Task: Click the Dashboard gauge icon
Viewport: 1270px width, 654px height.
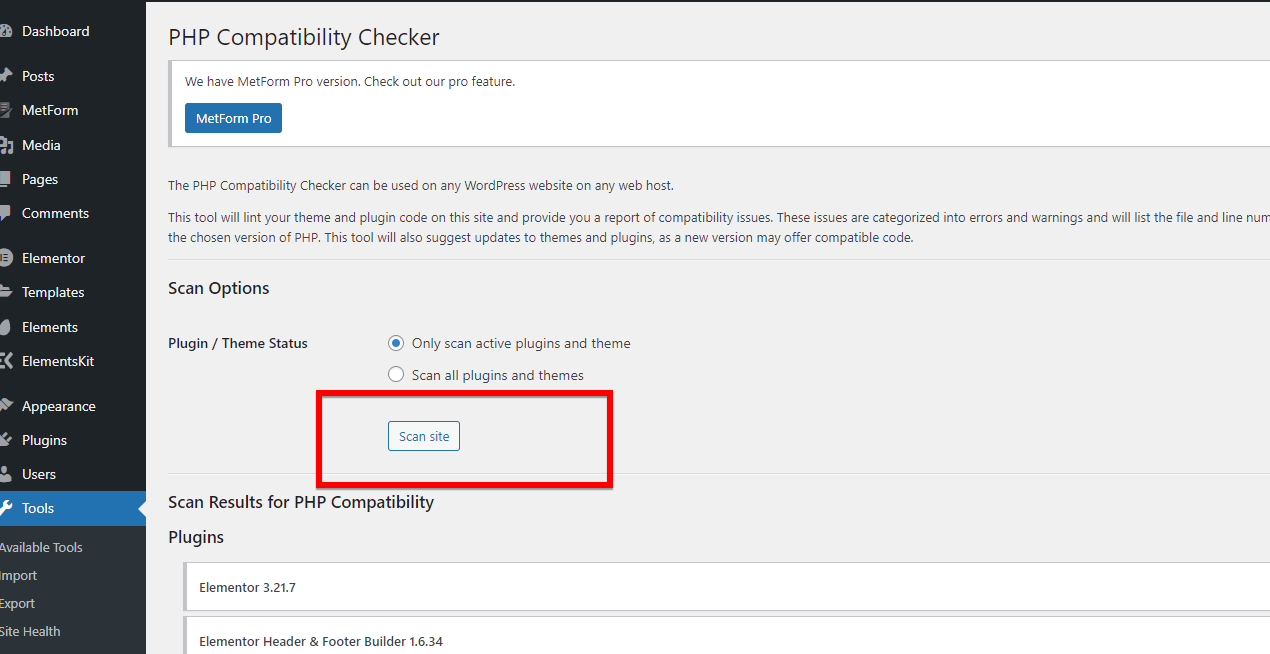Action: point(5,32)
